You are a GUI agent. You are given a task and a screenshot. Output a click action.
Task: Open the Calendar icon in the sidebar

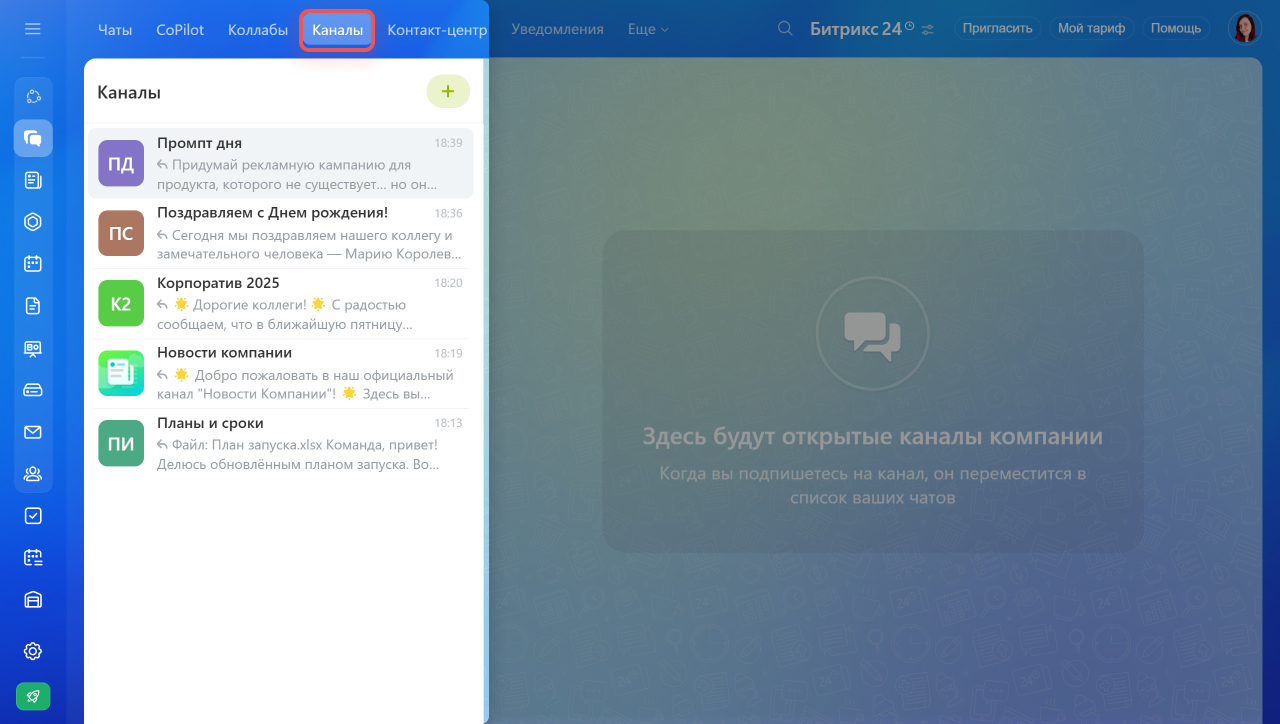tap(33, 264)
